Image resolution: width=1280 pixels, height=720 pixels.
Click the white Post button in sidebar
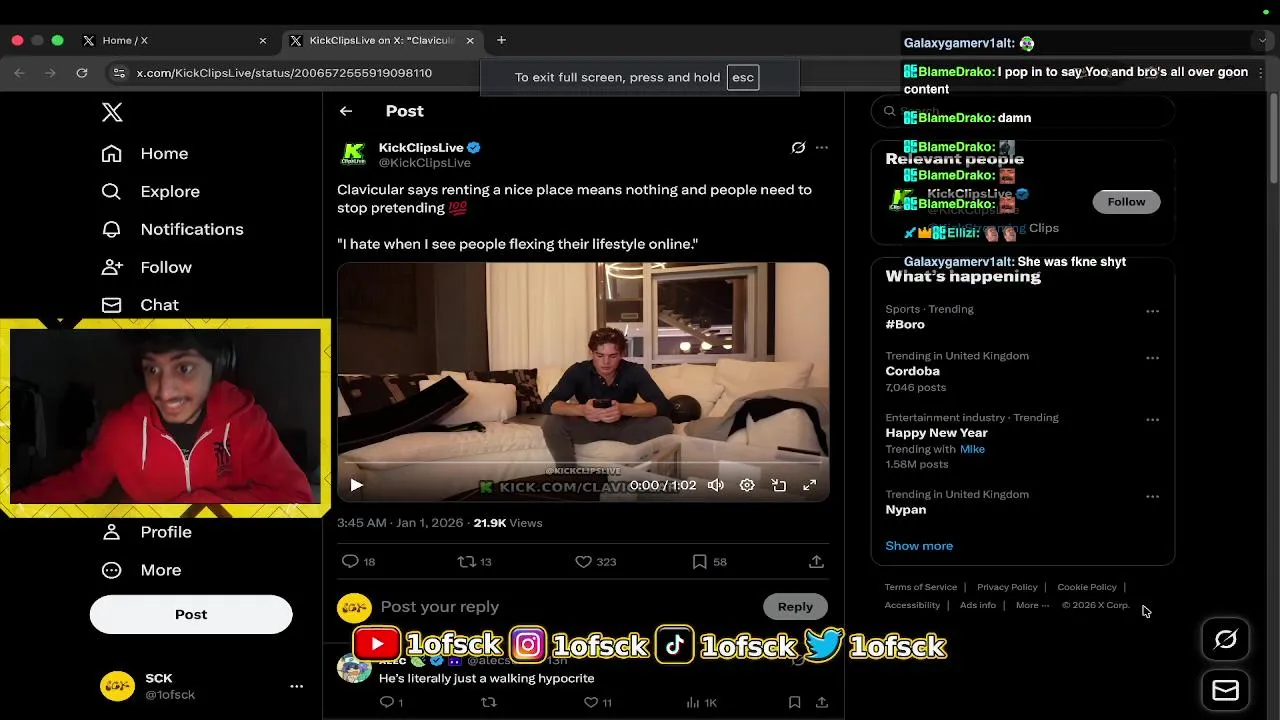[191, 614]
